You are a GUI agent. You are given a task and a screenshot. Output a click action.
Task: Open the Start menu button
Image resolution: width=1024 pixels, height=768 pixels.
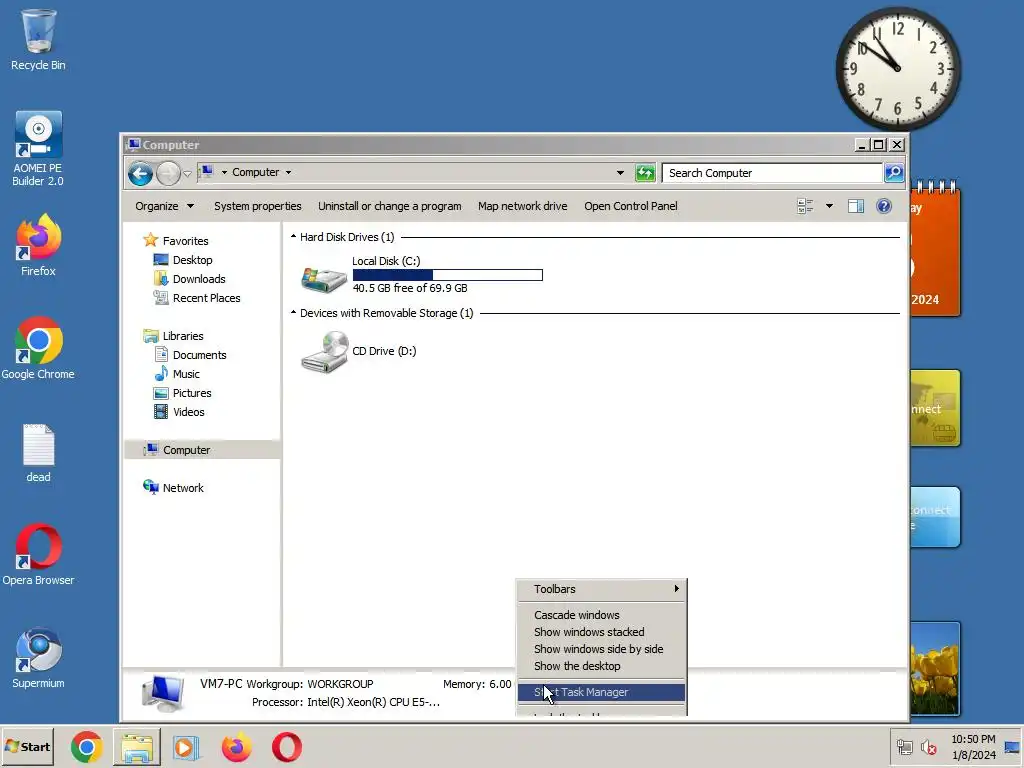27,747
